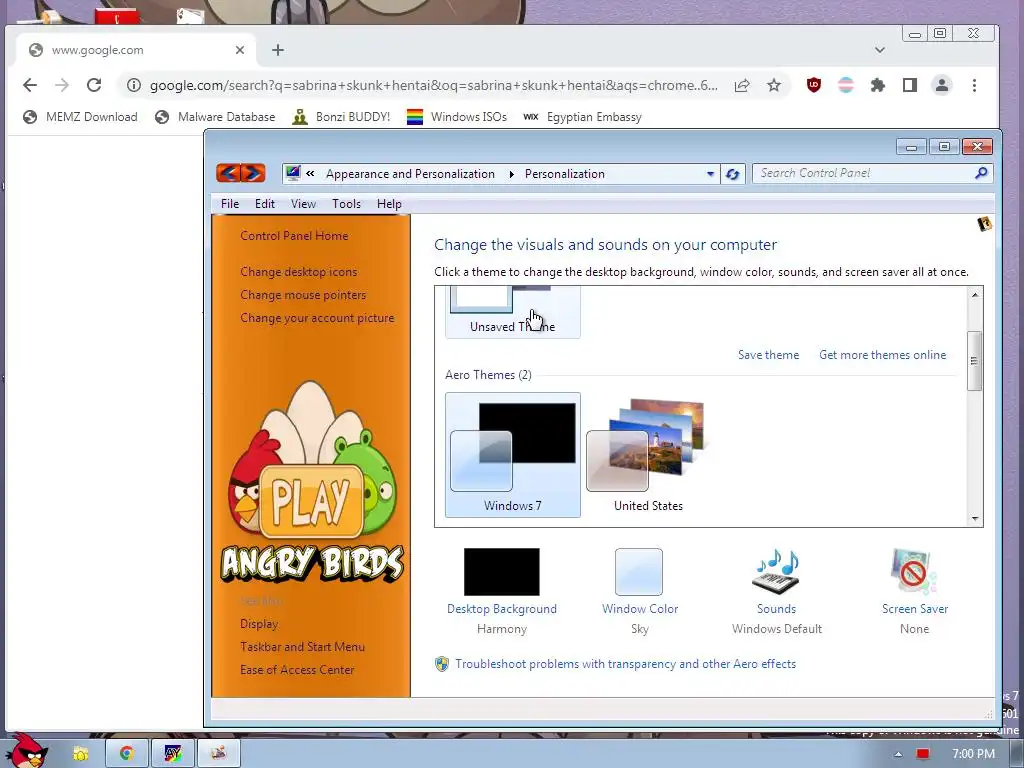Select the Unsaved Theme thumbnail
This screenshot has width=1024, height=768.
click(x=513, y=312)
